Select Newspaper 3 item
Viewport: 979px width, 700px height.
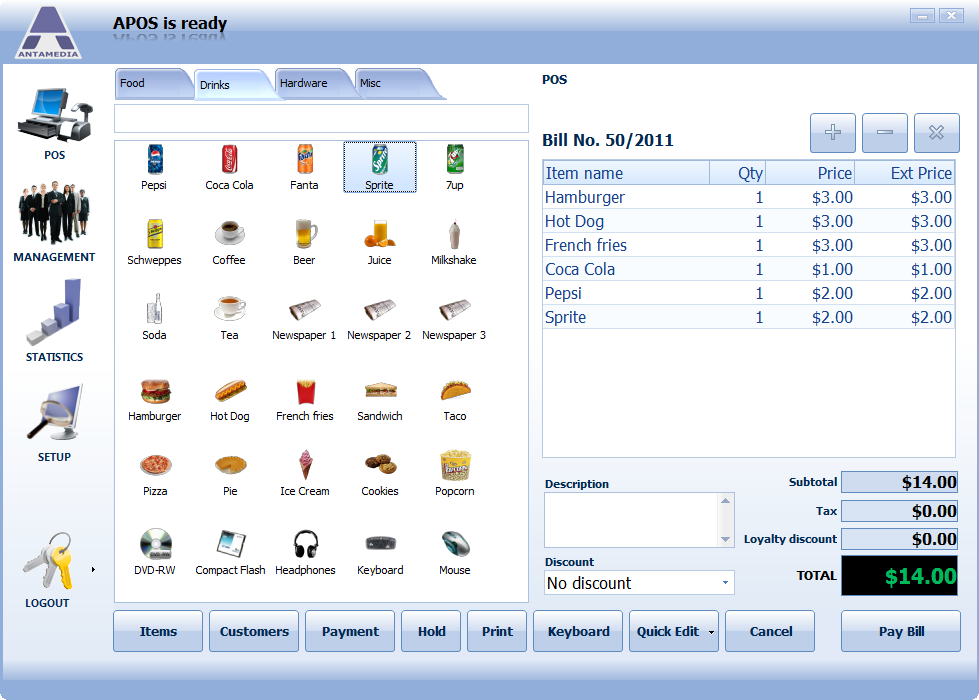[454, 317]
